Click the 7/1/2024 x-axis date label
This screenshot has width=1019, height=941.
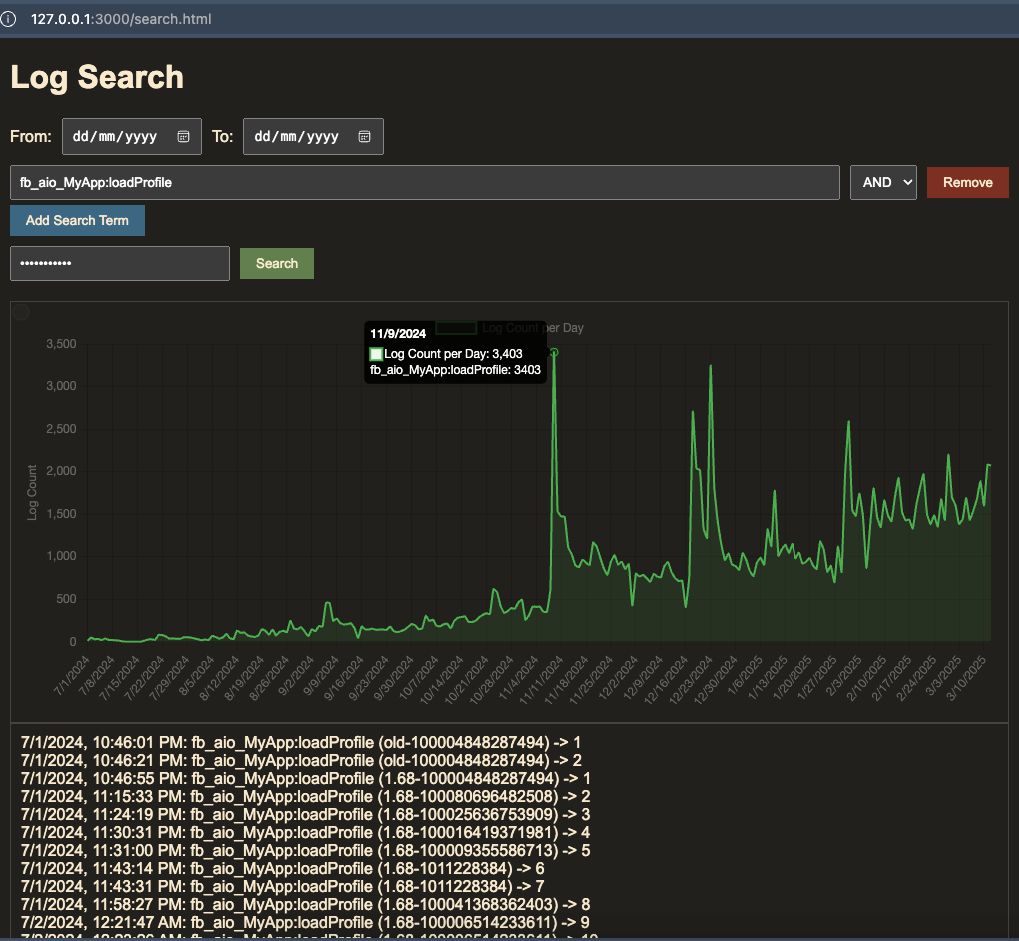click(72, 676)
